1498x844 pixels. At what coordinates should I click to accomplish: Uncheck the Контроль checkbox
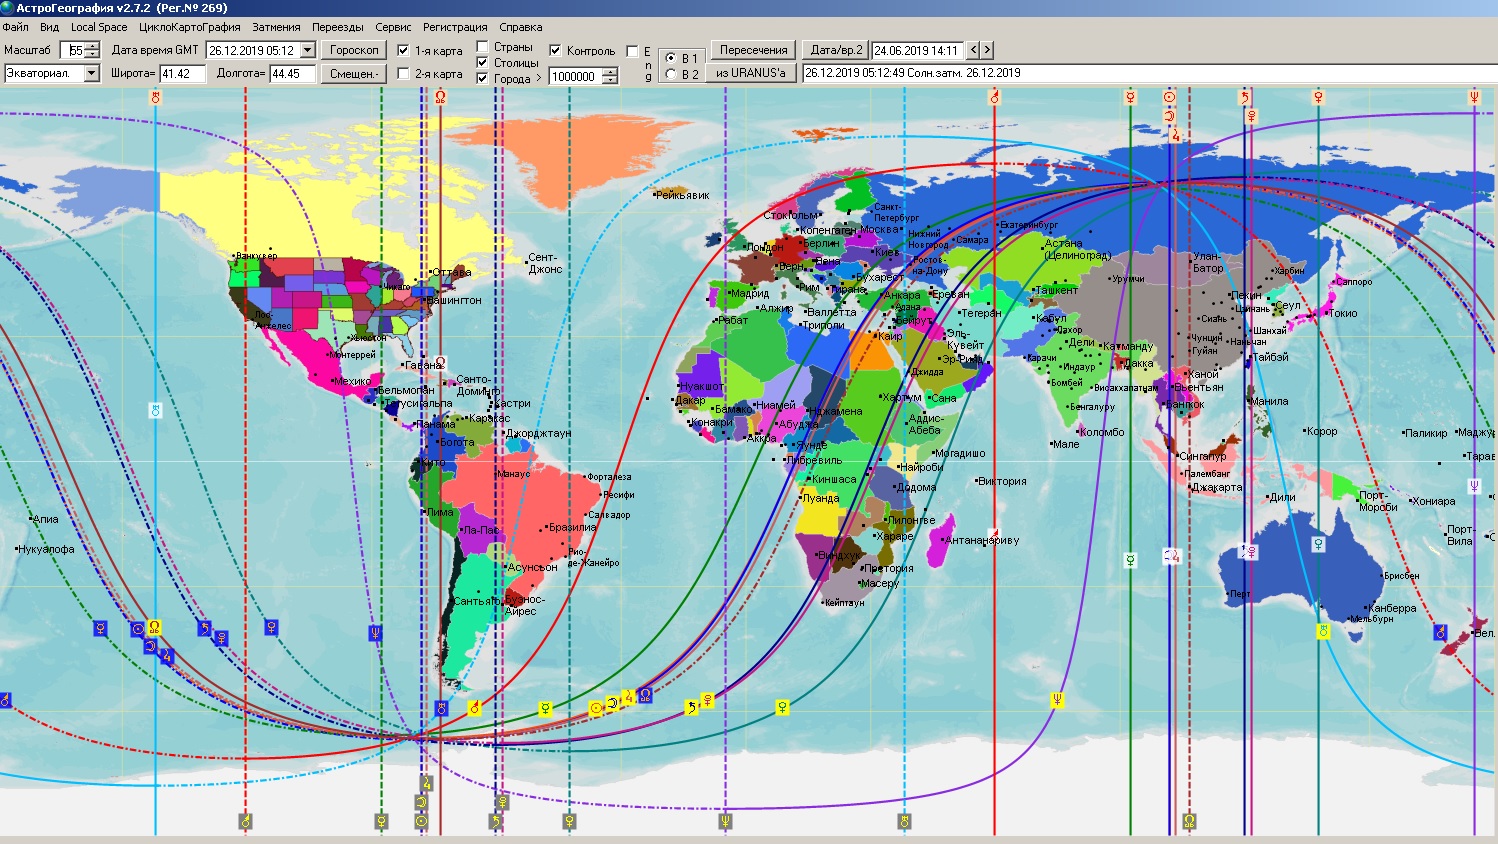tap(555, 51)
